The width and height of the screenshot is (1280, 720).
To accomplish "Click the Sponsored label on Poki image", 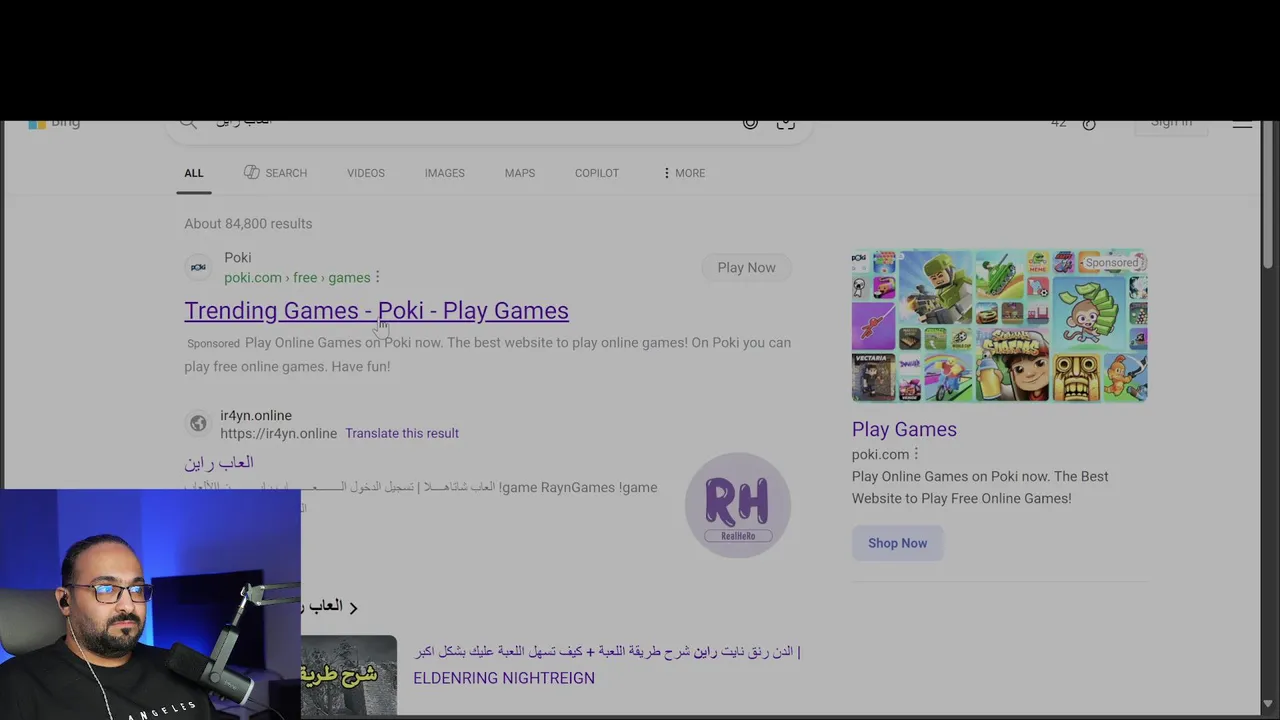I will (1113, 263).
